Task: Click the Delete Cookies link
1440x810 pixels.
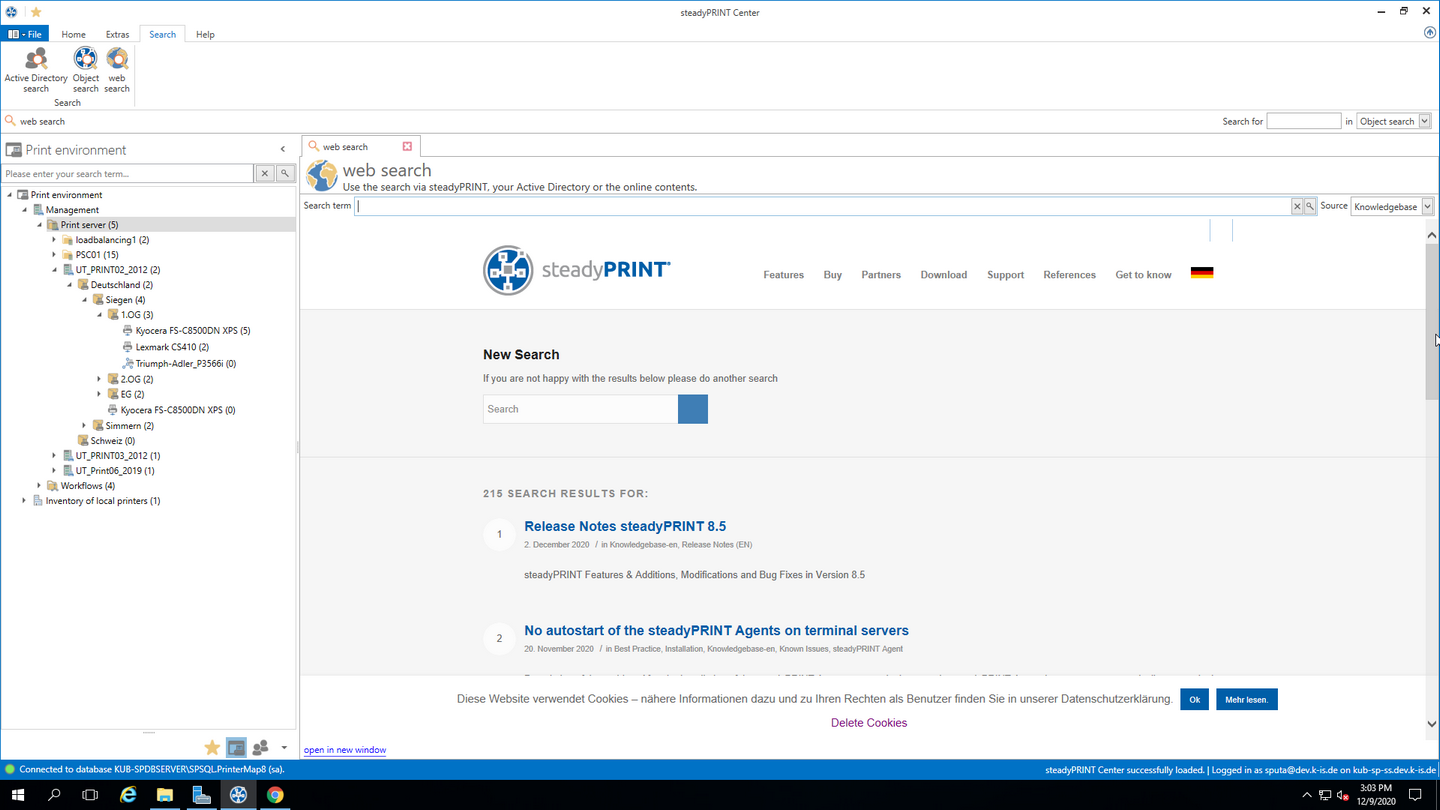Action: coord(869,723)
